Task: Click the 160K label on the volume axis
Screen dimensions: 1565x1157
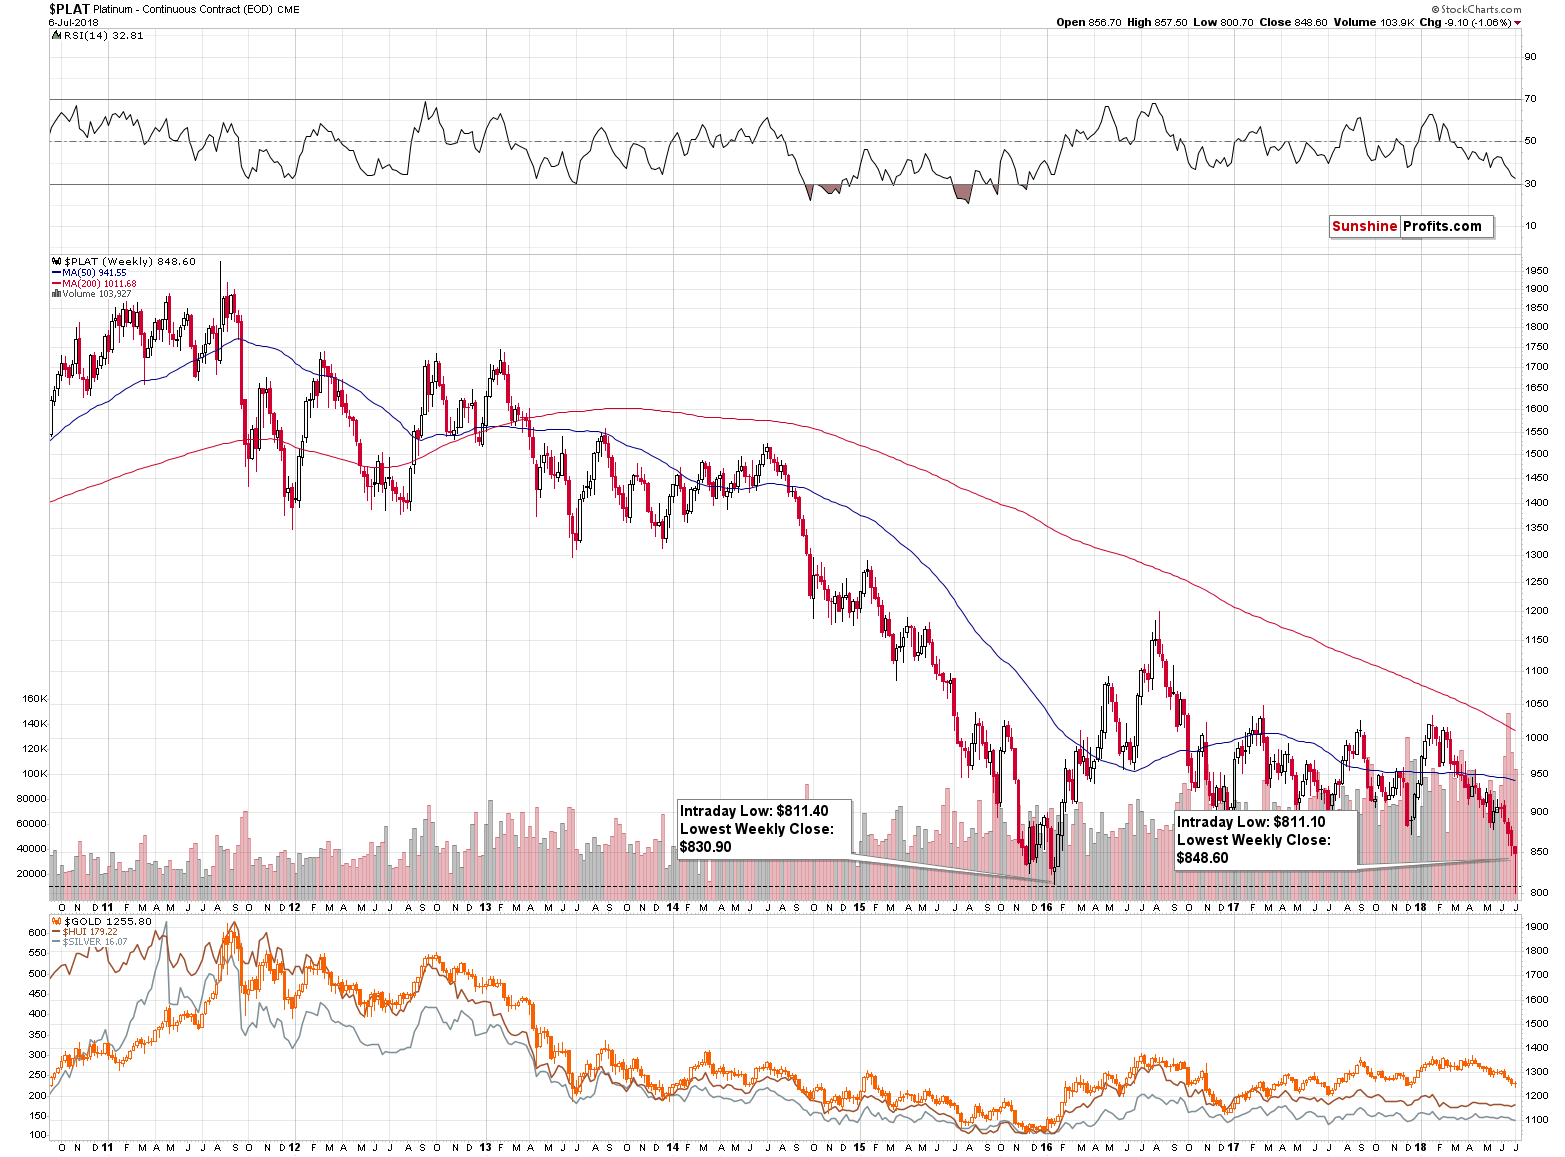Action: [35, 699]
